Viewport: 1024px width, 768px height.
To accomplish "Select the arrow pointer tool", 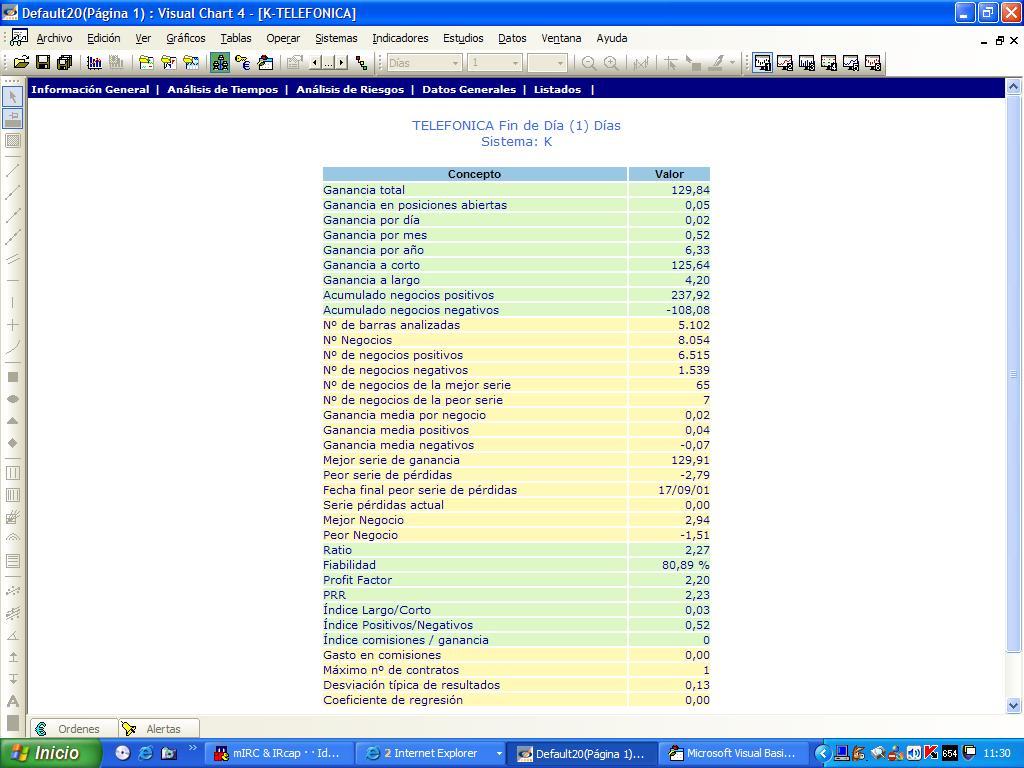I will 12,97.
